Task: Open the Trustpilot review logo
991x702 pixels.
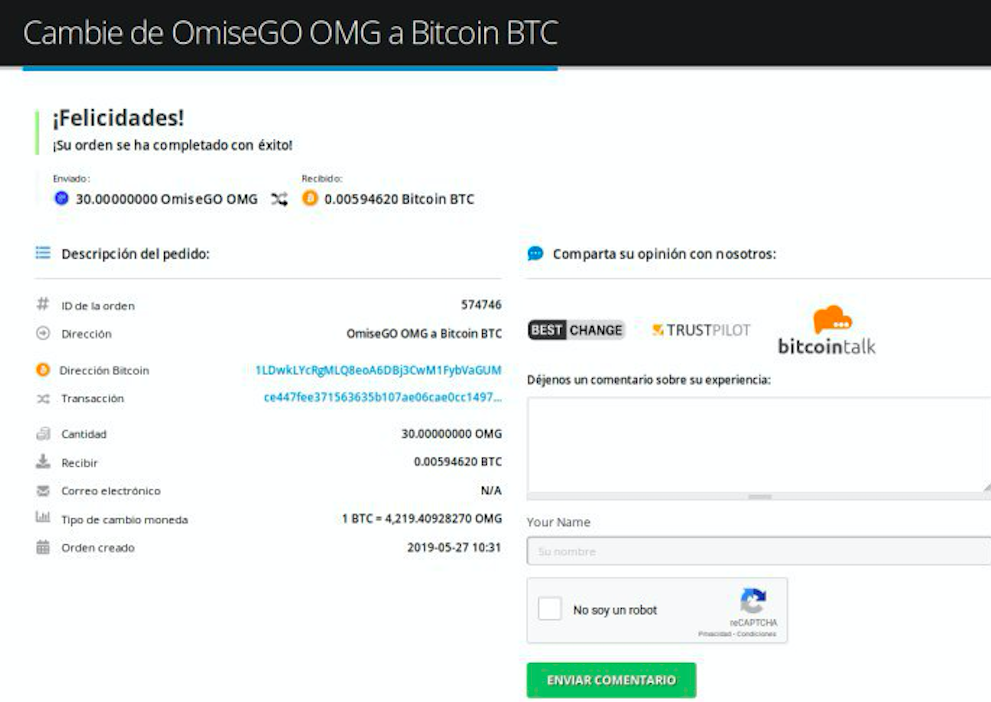Action: coord(701,330)
